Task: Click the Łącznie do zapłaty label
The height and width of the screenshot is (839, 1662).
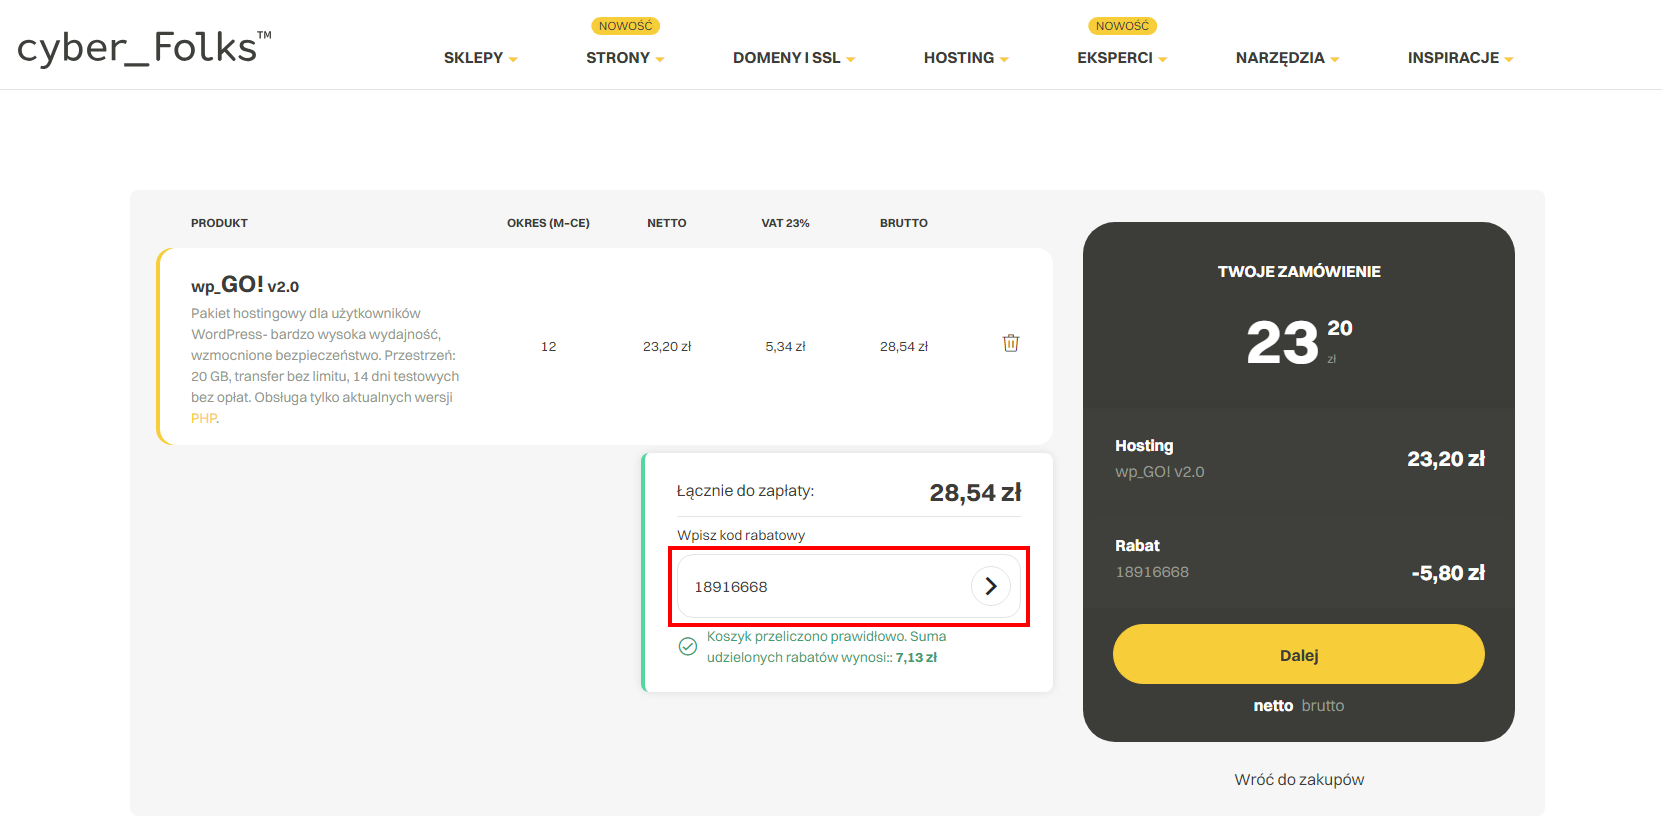Action: point(745,491)
